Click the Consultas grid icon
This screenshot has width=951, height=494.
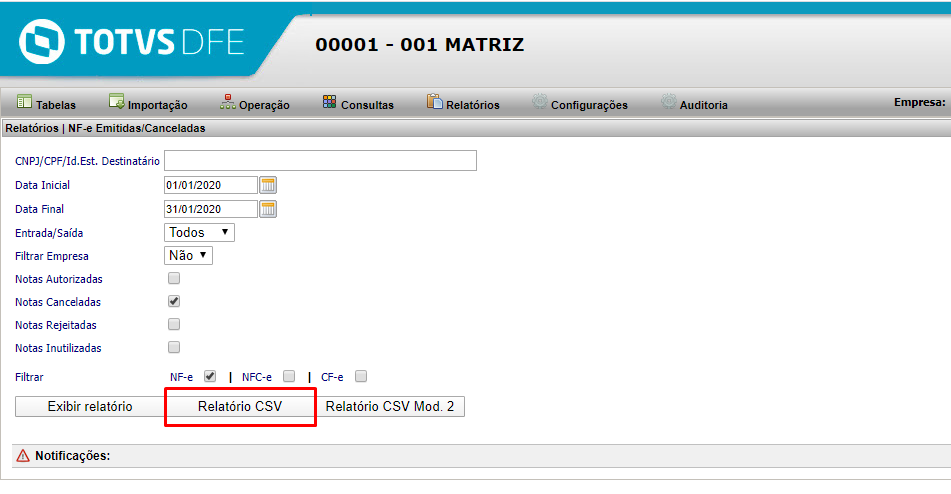pyautogui.click(x=329, y=102)
